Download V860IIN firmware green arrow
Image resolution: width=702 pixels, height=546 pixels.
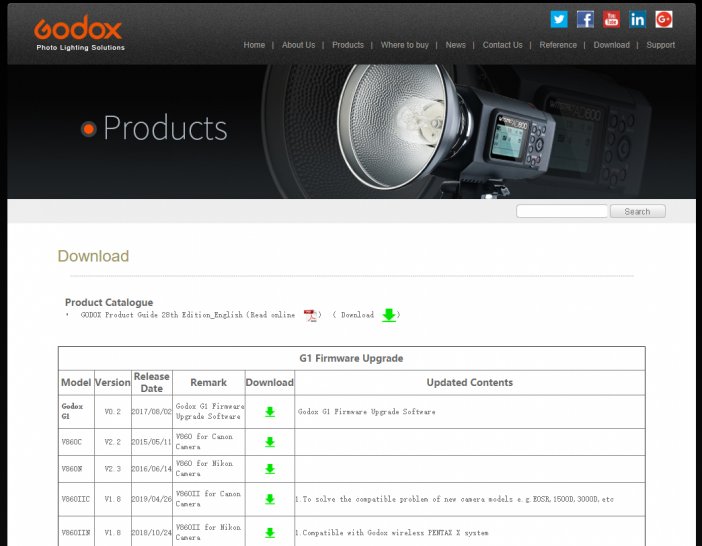(270, 533)
